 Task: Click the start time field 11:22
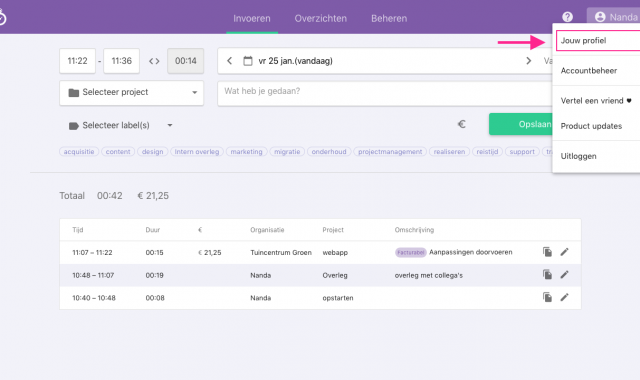(78, 61)
